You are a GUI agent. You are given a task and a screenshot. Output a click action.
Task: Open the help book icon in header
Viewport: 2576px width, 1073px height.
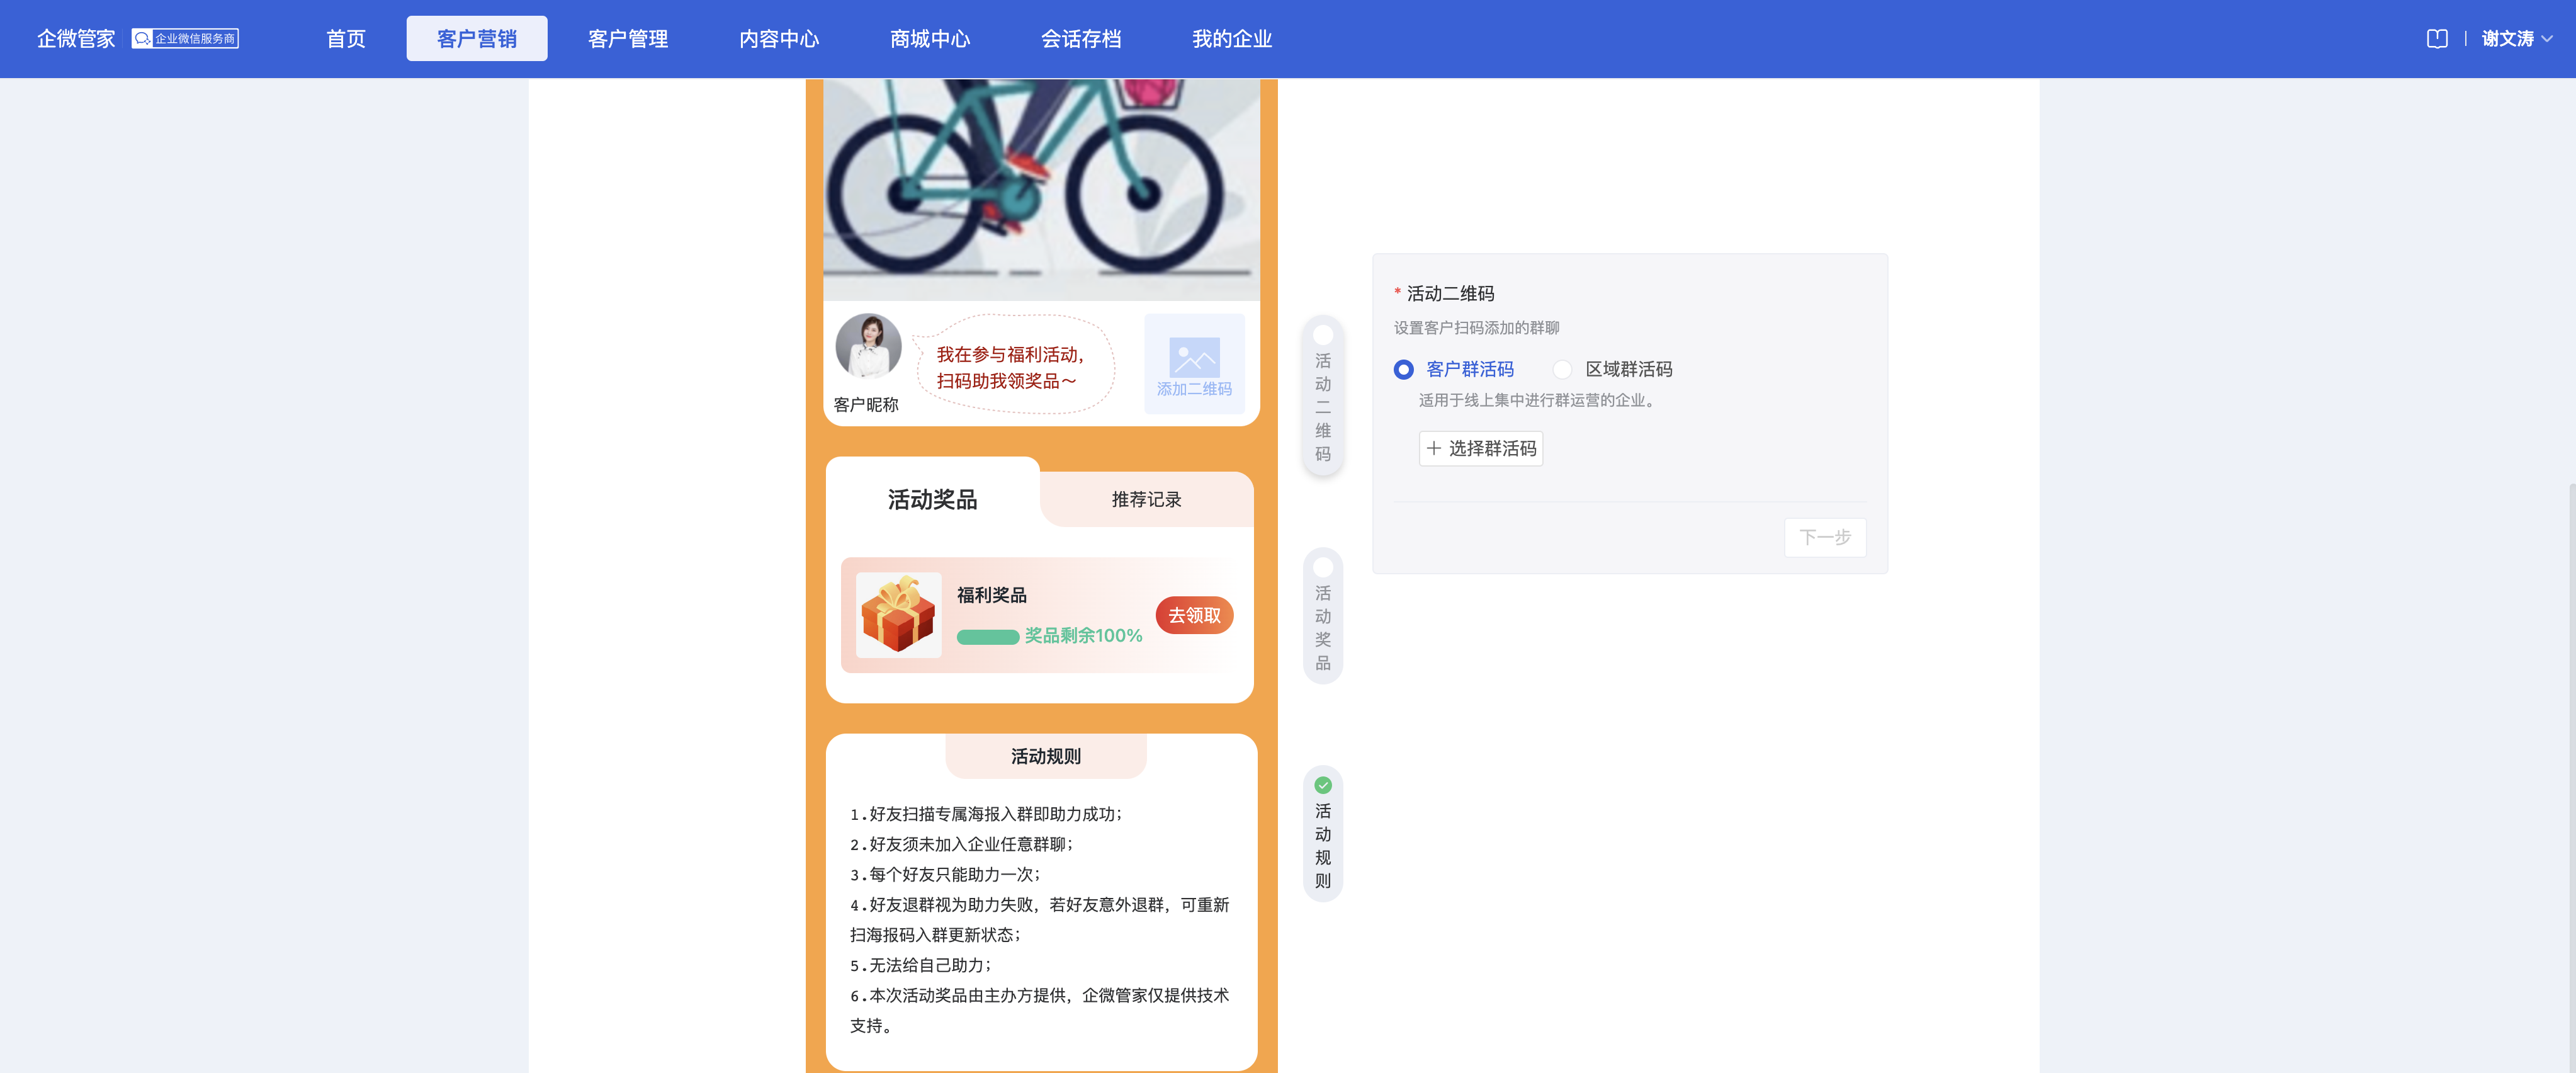point(2437,39)
